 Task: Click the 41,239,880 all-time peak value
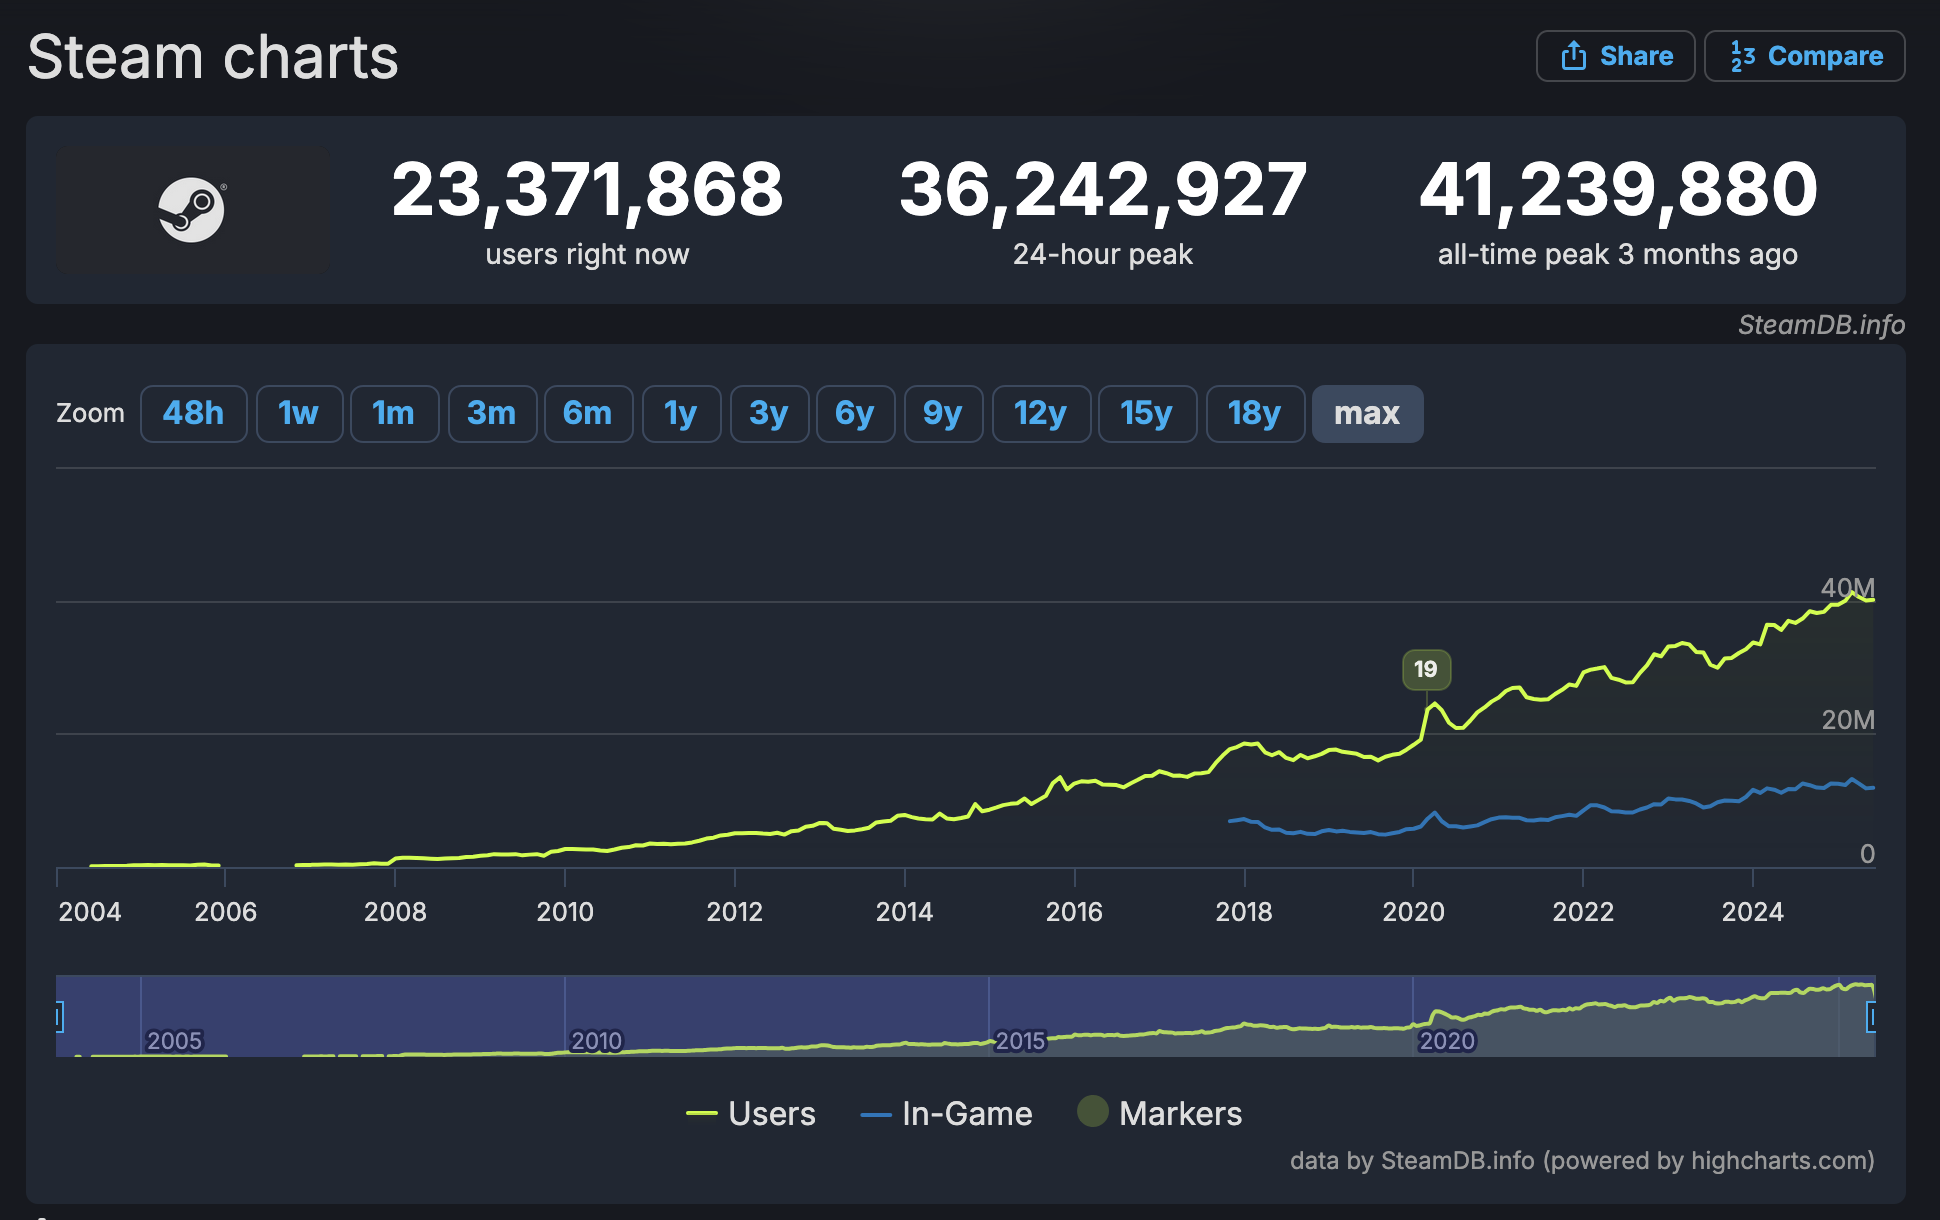click(1618, 189)
